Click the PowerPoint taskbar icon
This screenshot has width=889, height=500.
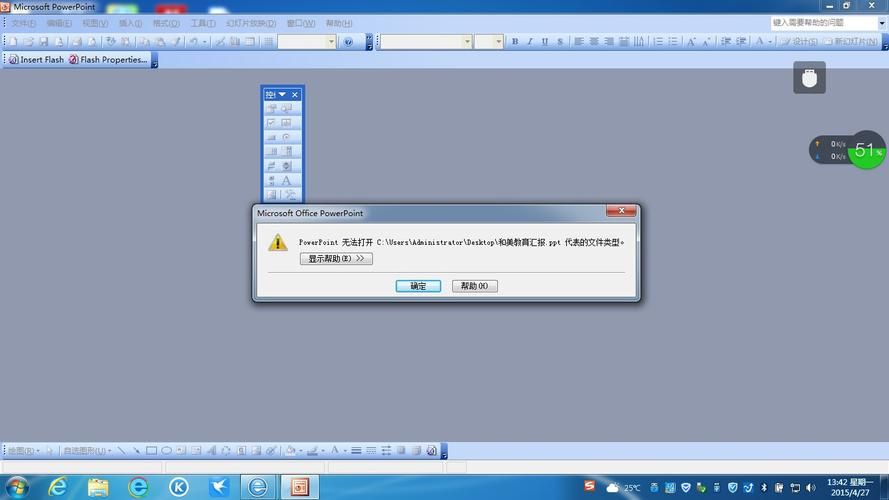[300, 487]
